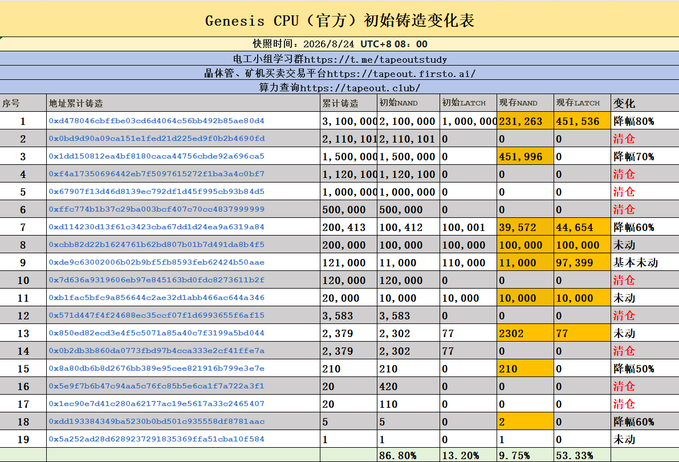
Task: Open address link starting 0xffc774b1b37c29ba
Action: pyautogui.click(x=156, y=209)
